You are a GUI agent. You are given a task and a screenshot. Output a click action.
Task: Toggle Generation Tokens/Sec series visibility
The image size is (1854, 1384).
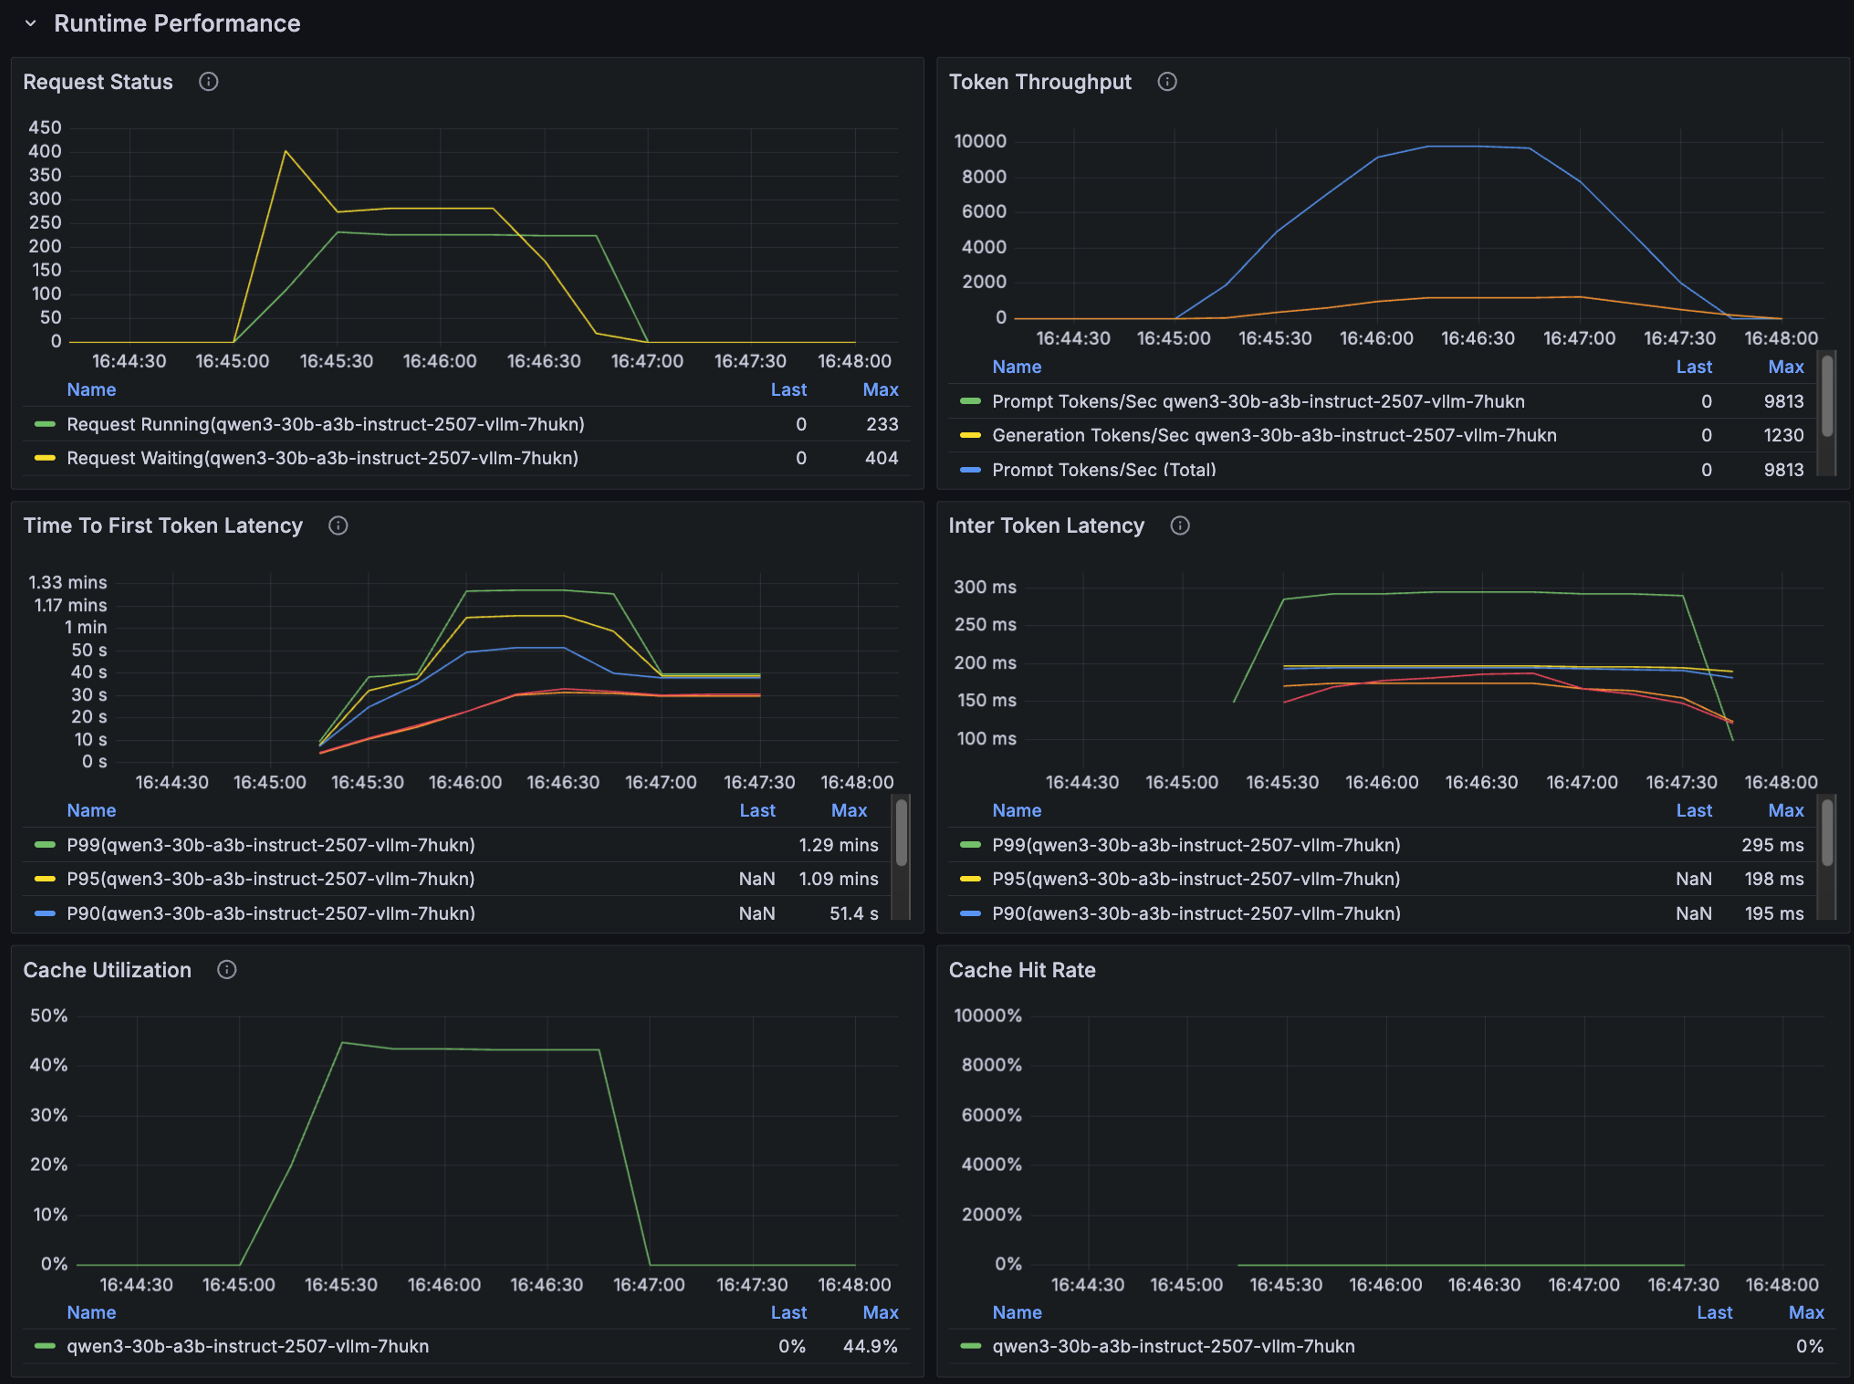[1273, 435]
